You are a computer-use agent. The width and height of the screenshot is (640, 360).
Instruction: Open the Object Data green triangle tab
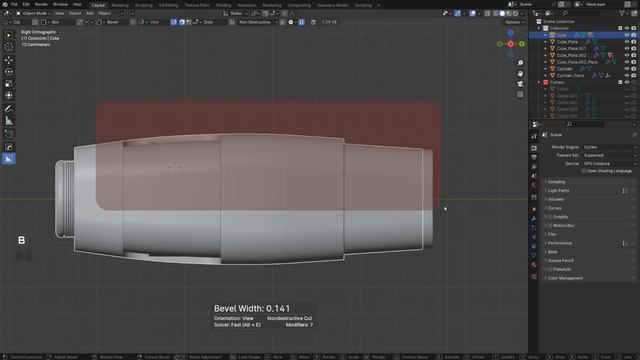[x=534, y=255]
